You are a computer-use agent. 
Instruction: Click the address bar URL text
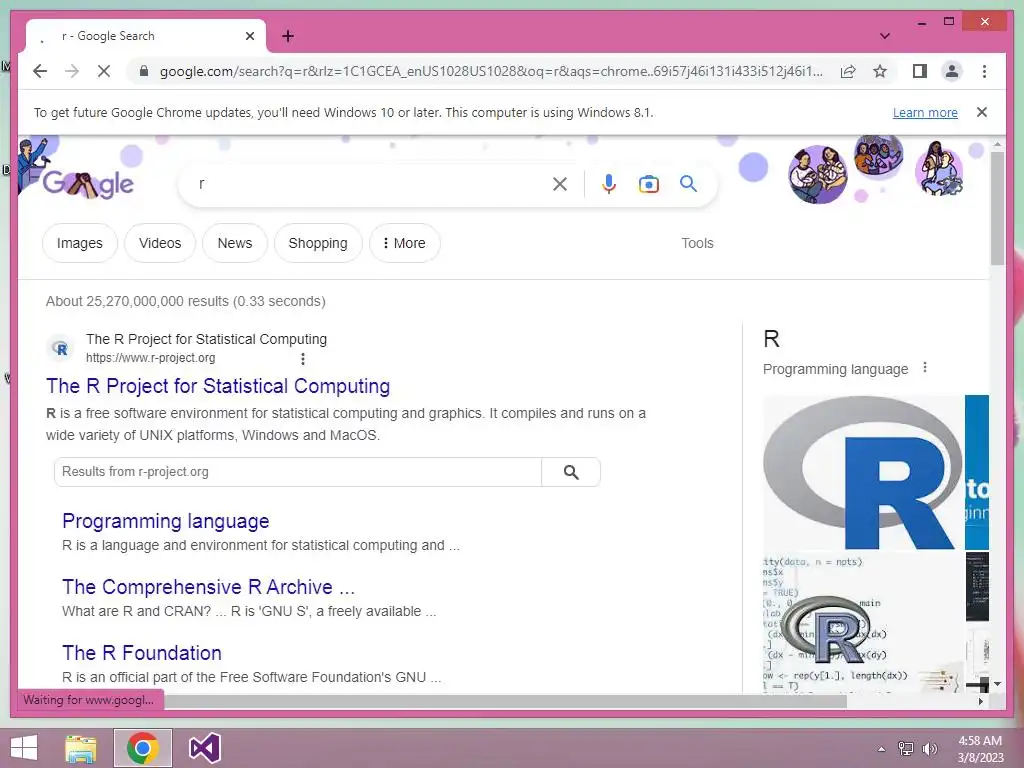click(x=491, y=71)
